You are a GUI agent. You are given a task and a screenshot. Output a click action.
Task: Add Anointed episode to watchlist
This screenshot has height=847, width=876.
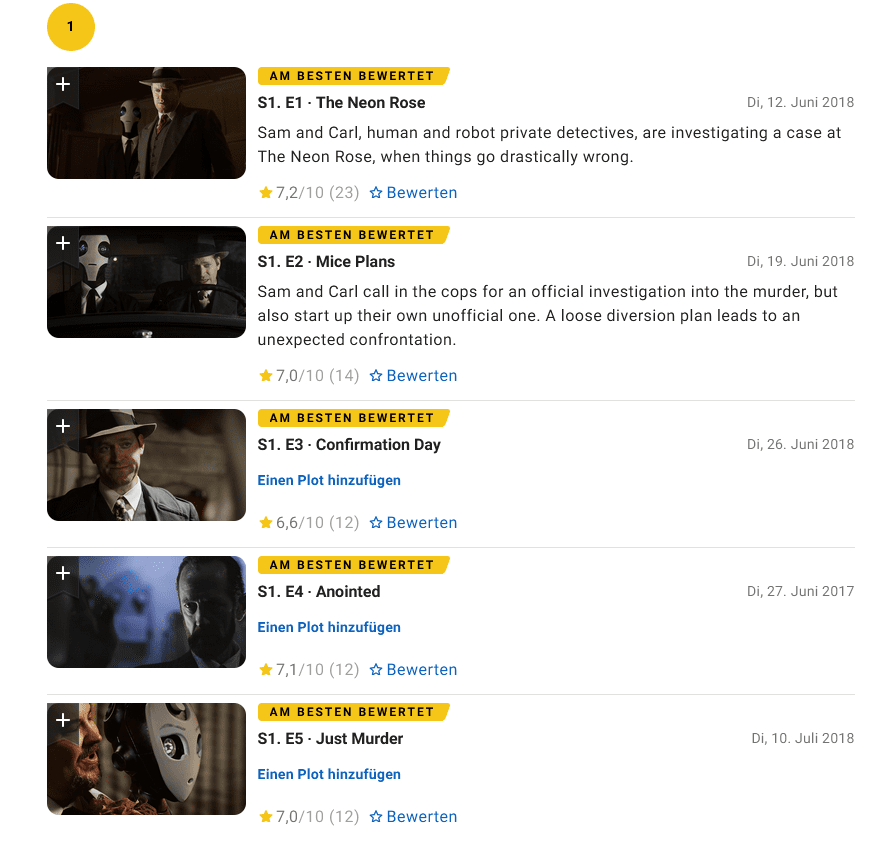(x=63, y=574)
